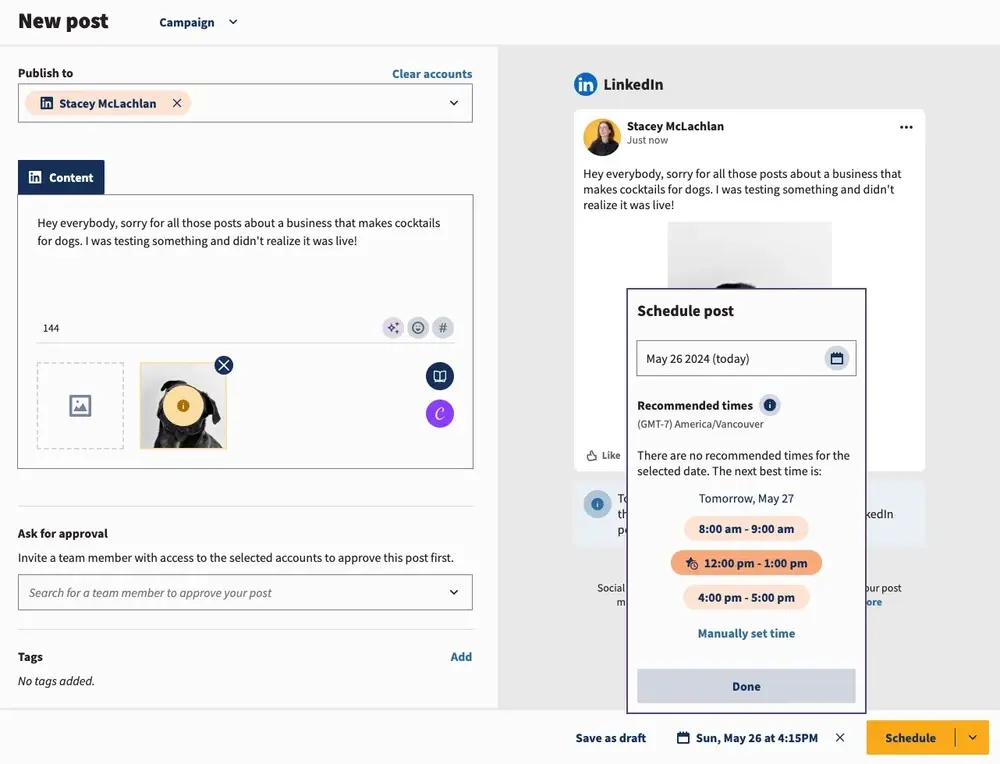Launch Canva from the purple C icon
The image size is (1000, 764).
[440, 413]
